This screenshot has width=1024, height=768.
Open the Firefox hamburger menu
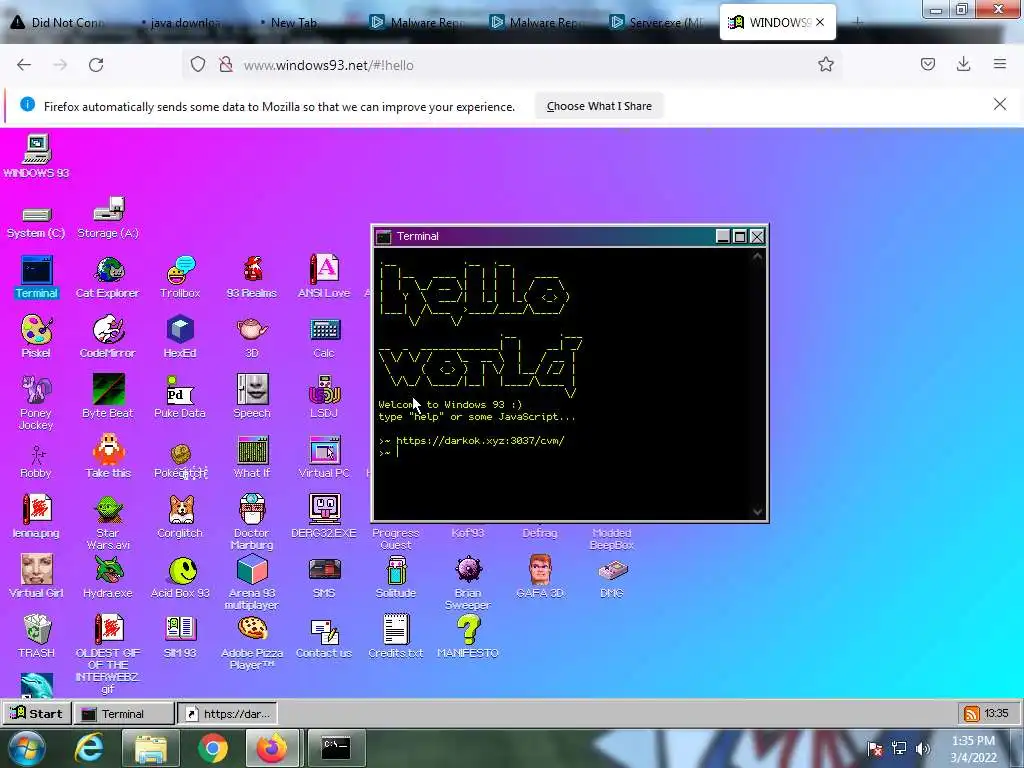[999, 64]
